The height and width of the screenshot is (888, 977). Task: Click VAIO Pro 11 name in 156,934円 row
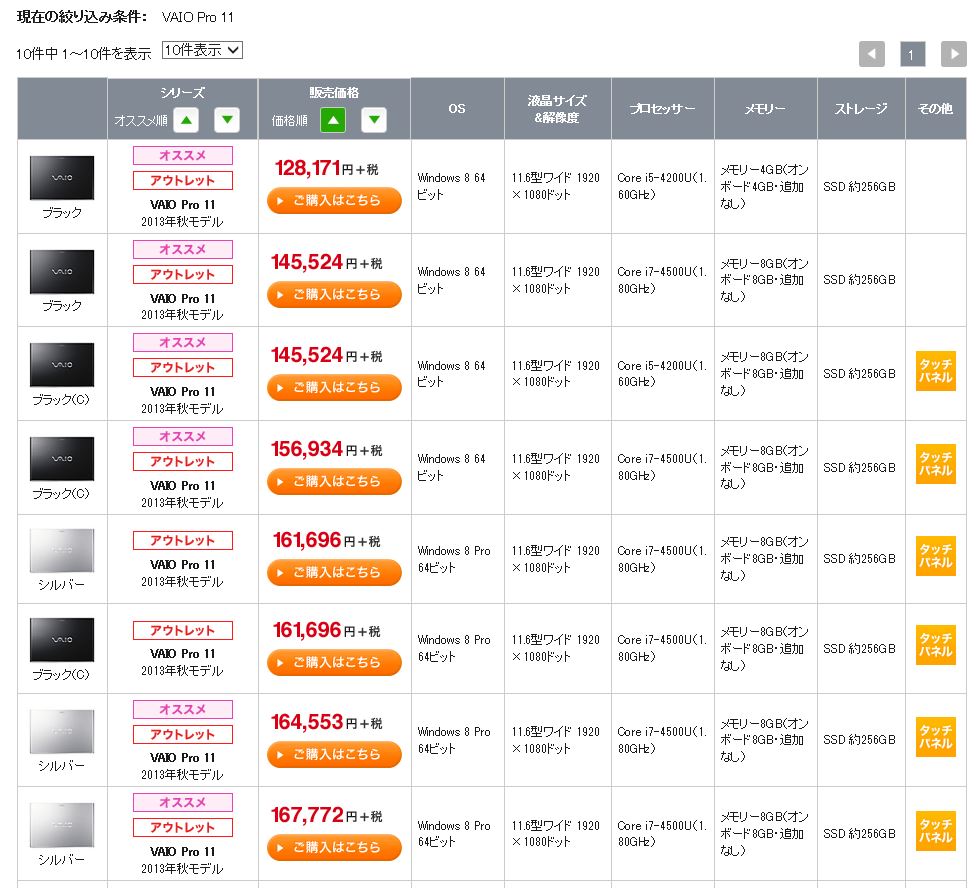click(182, 485)
